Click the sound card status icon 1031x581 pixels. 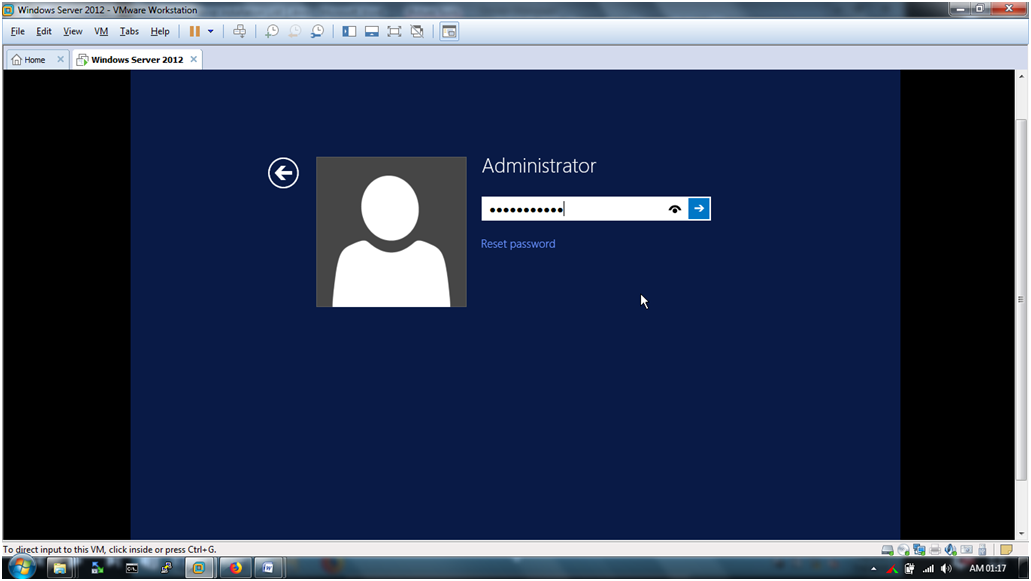[951, 549]
